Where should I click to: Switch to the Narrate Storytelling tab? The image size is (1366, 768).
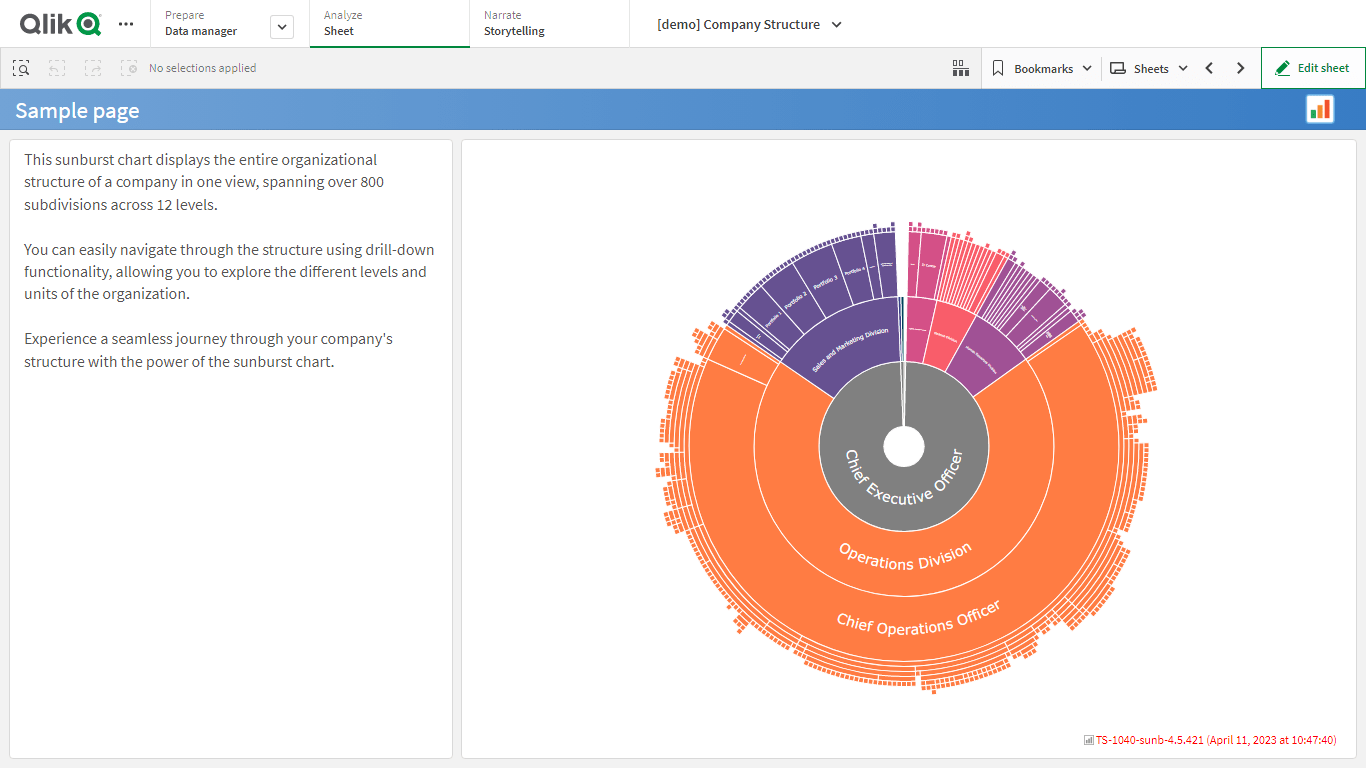[513, 23]
